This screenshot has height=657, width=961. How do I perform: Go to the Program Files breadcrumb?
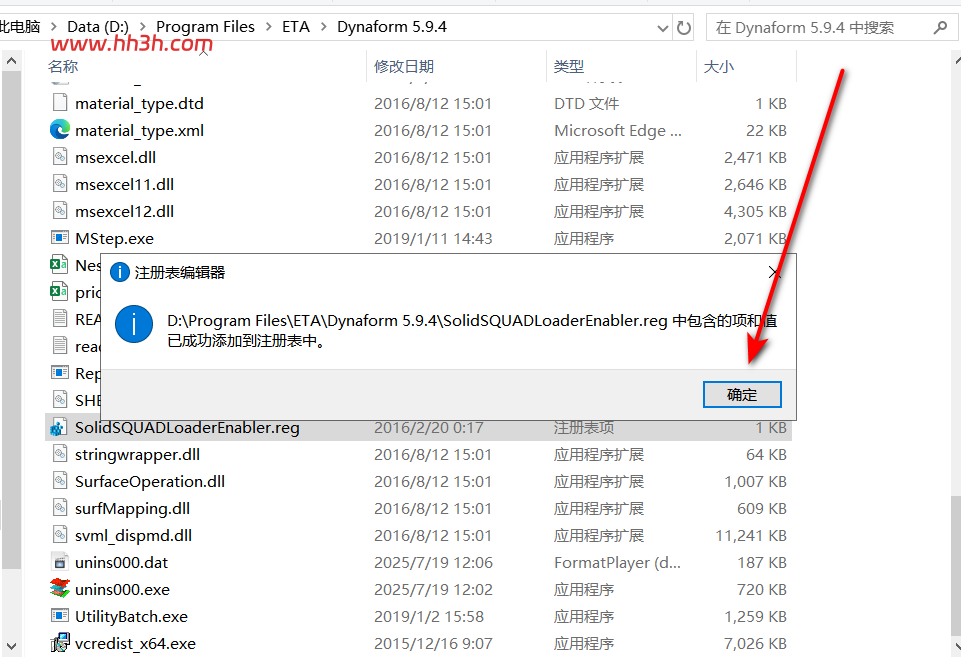[x=205, y=27]
